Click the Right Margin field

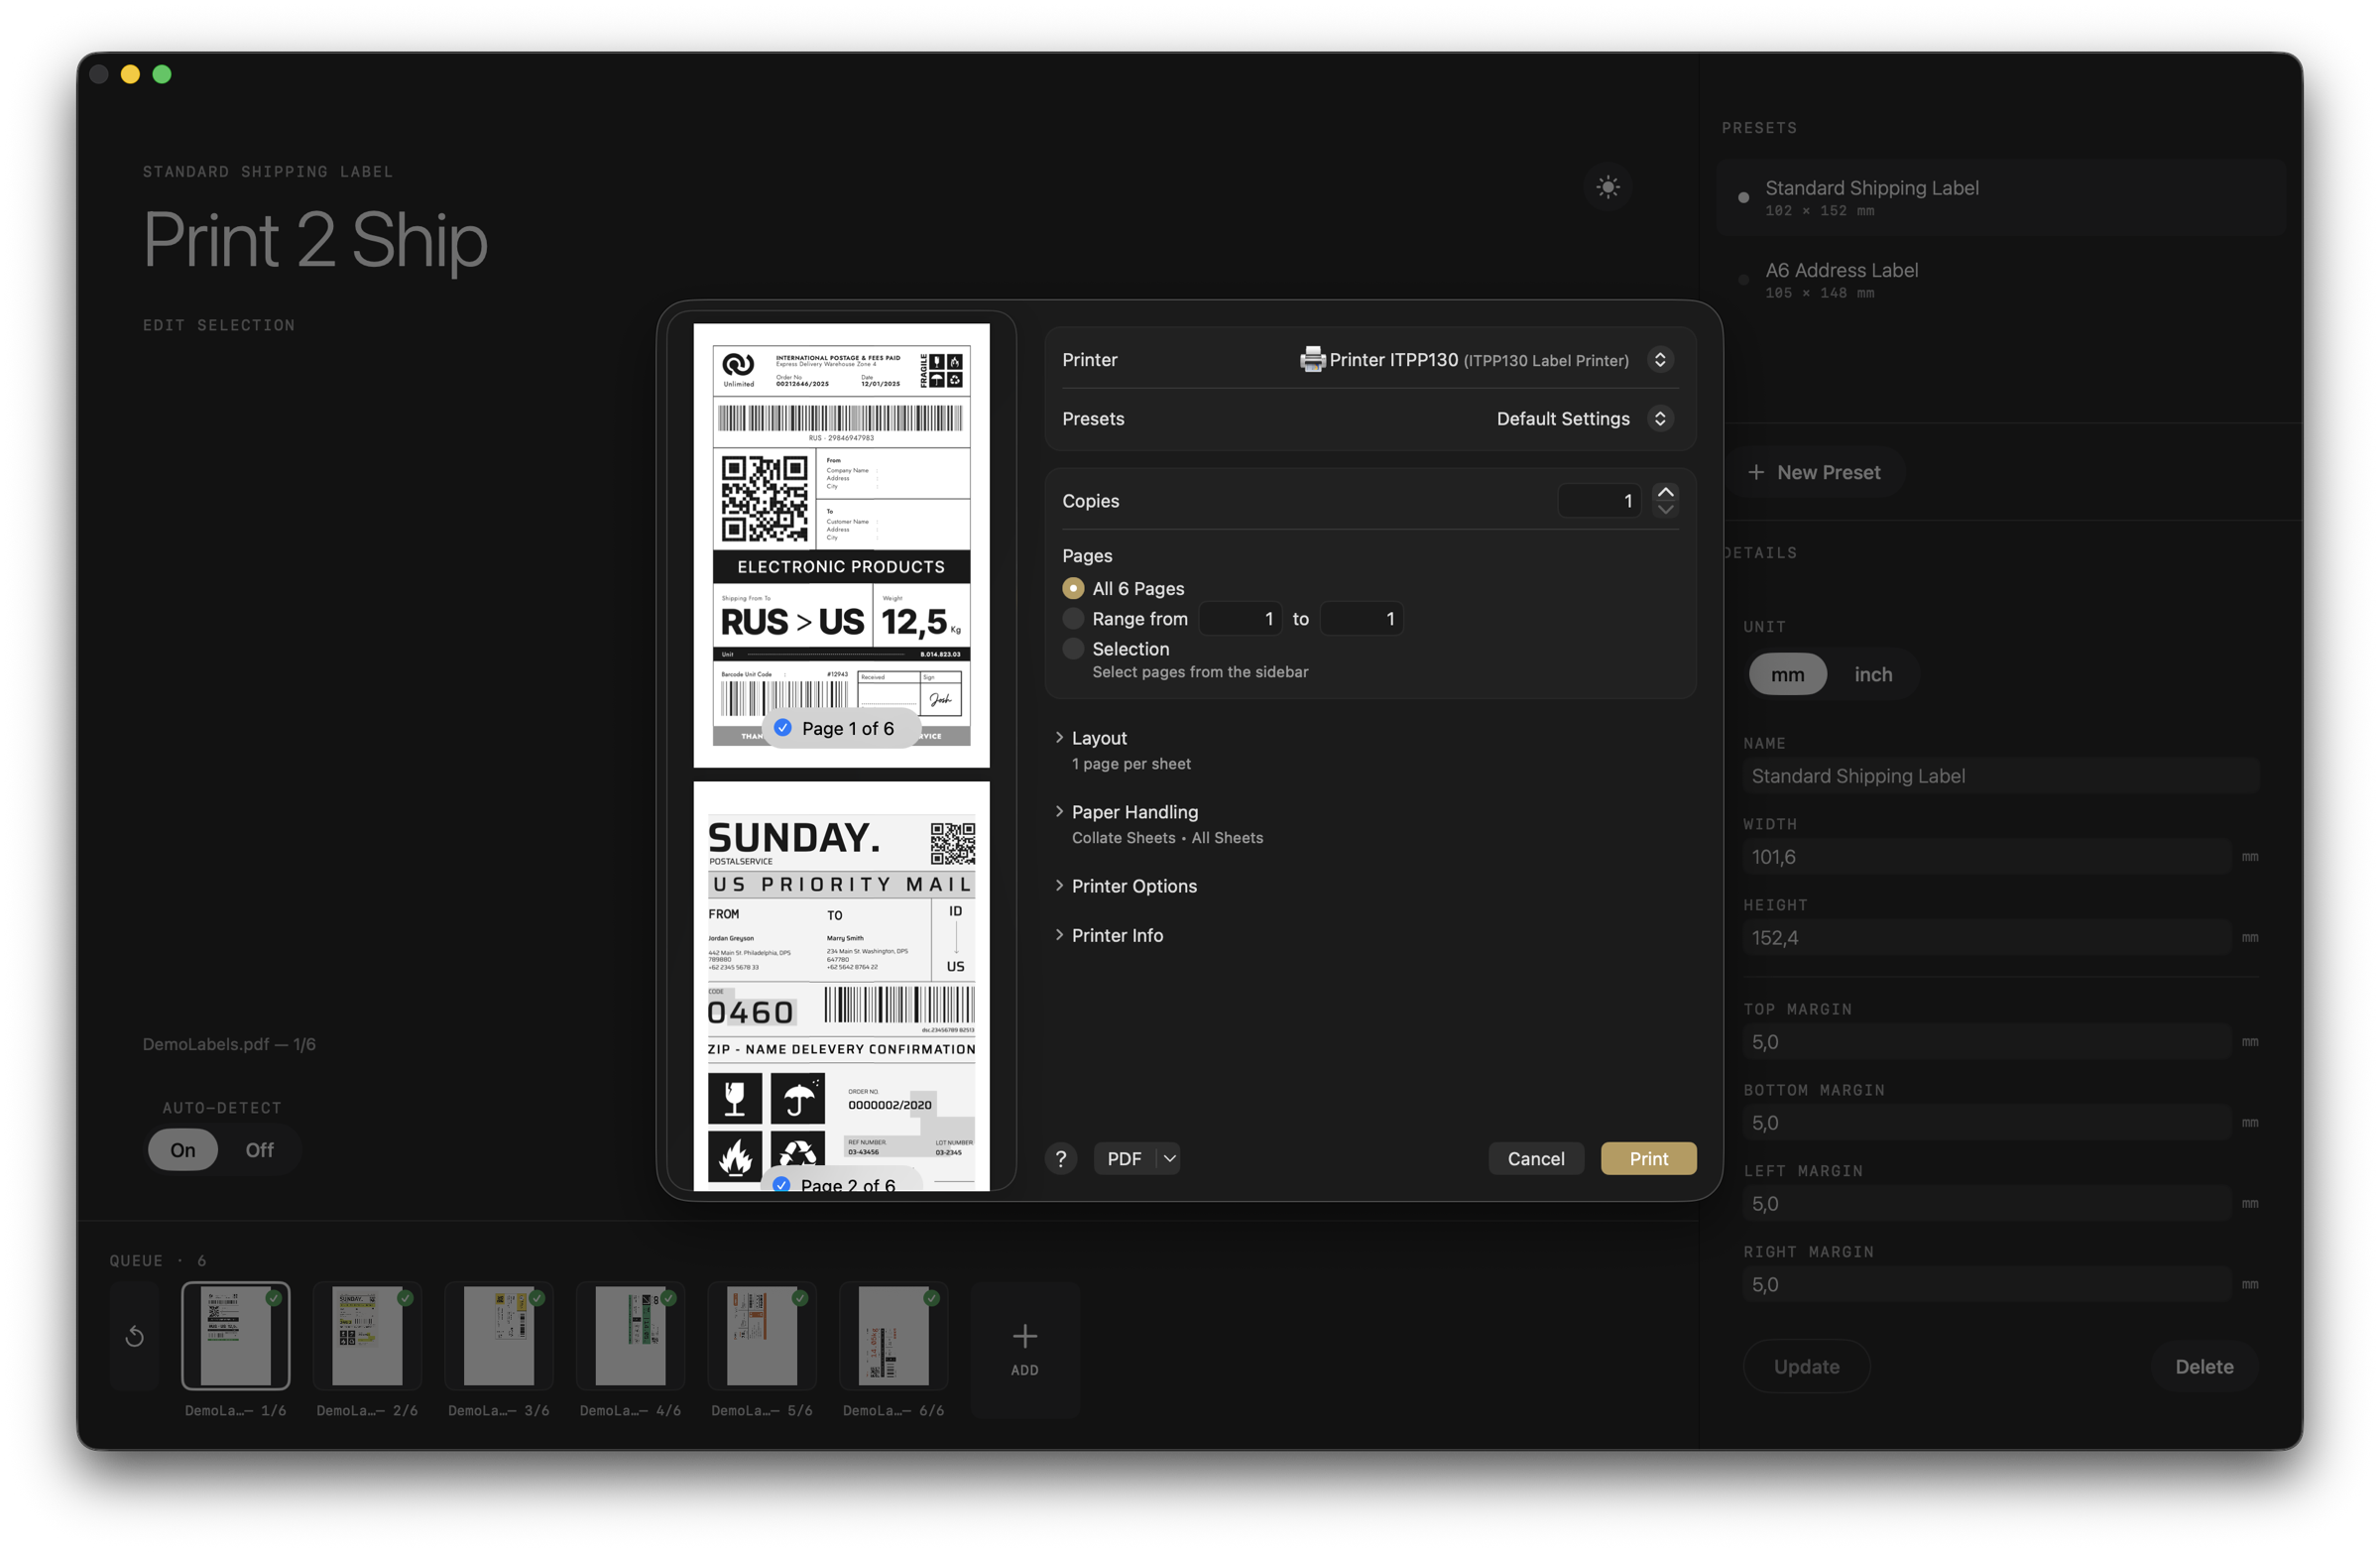[x=1987, y=1285]
